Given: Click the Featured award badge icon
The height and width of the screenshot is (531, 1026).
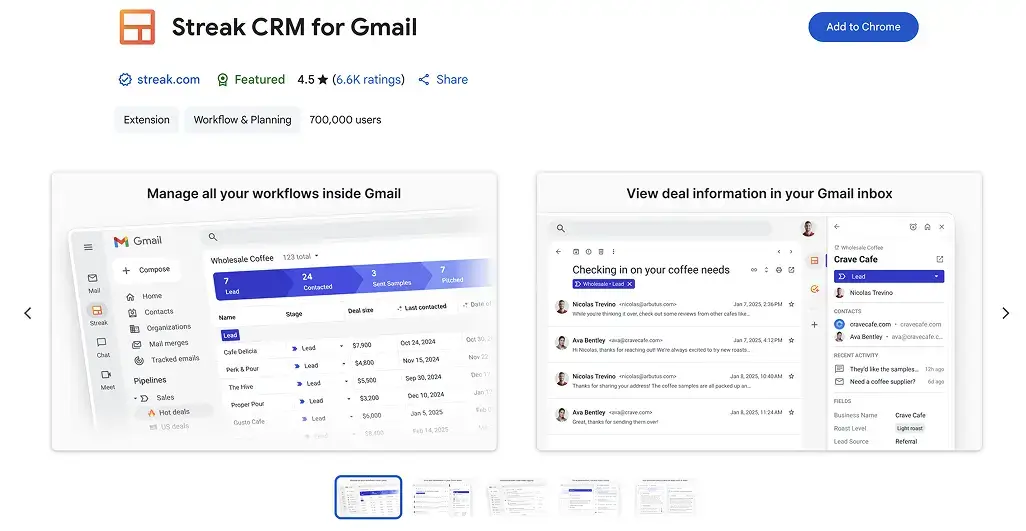Looking at the screenshot, I should tap(222, 80).
